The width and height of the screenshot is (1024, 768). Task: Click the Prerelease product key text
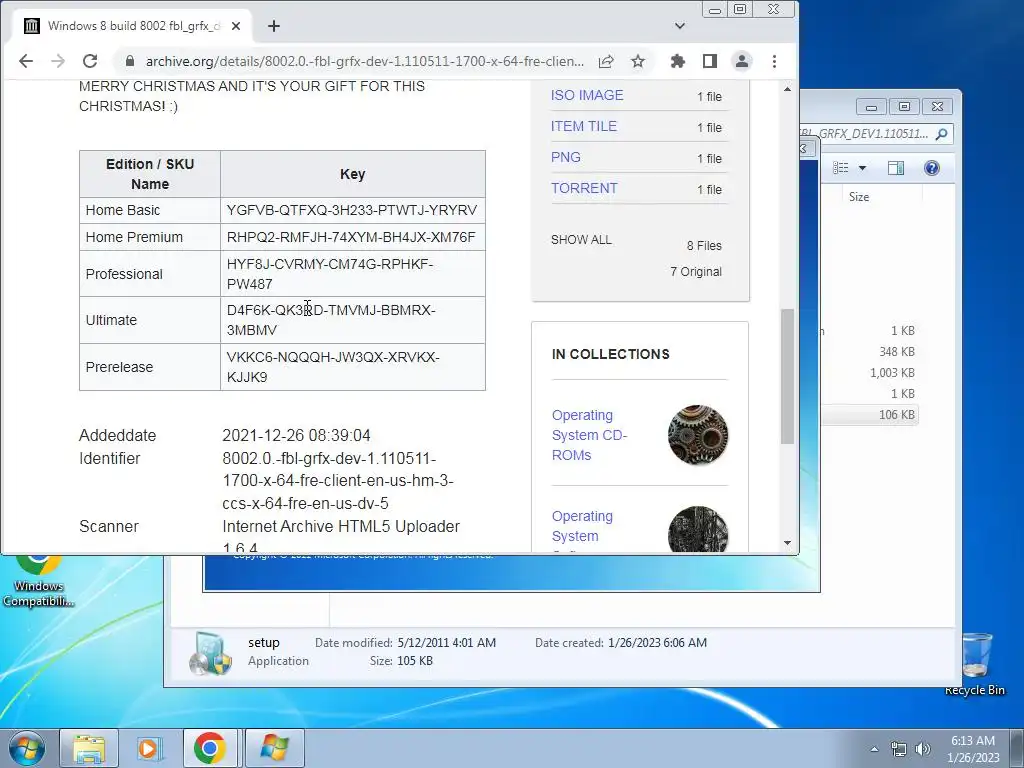(333, 367)
